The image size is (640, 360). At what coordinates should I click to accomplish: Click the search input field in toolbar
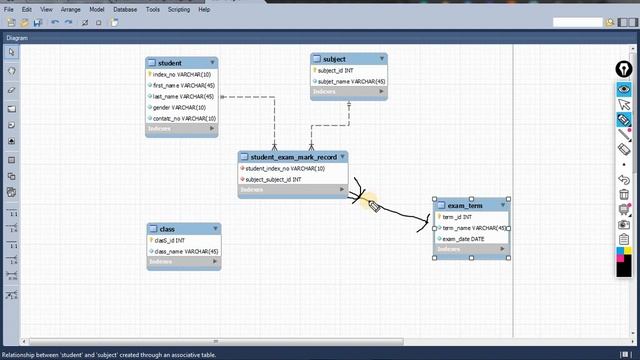click(x=578, y=22)
